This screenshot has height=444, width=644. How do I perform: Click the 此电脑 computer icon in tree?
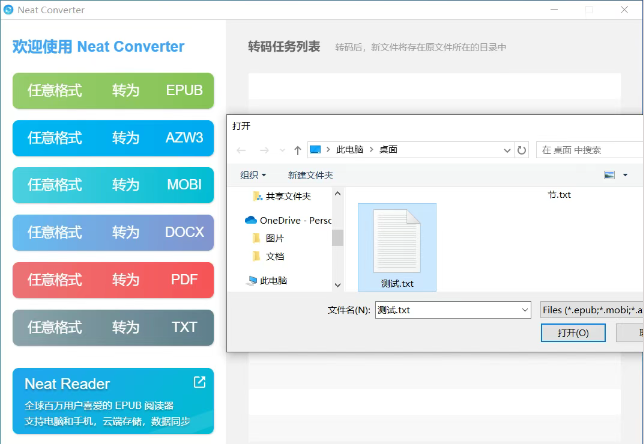point(251,281)
